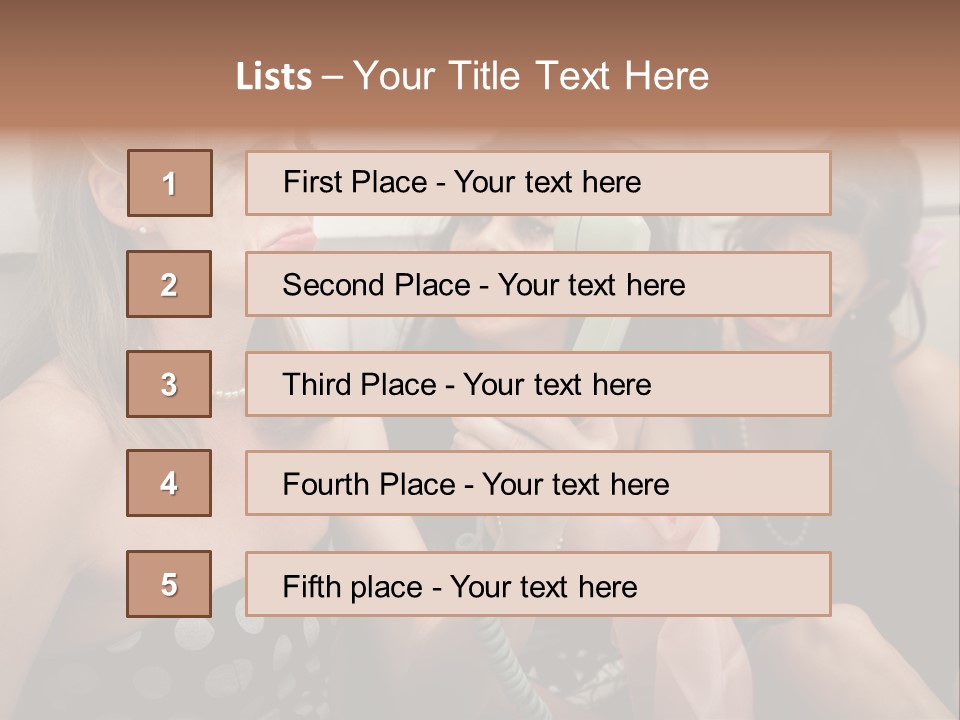The image size is (960, 720).
Task: Click the number 1 box
Action: 169,183
